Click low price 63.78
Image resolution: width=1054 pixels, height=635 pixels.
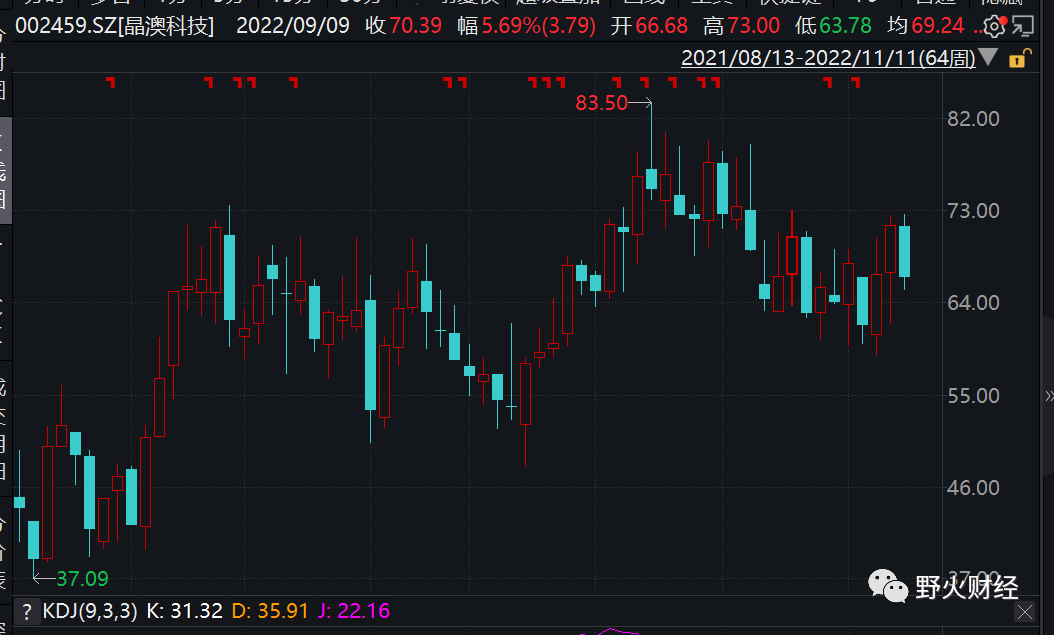(x=845, y=26)
